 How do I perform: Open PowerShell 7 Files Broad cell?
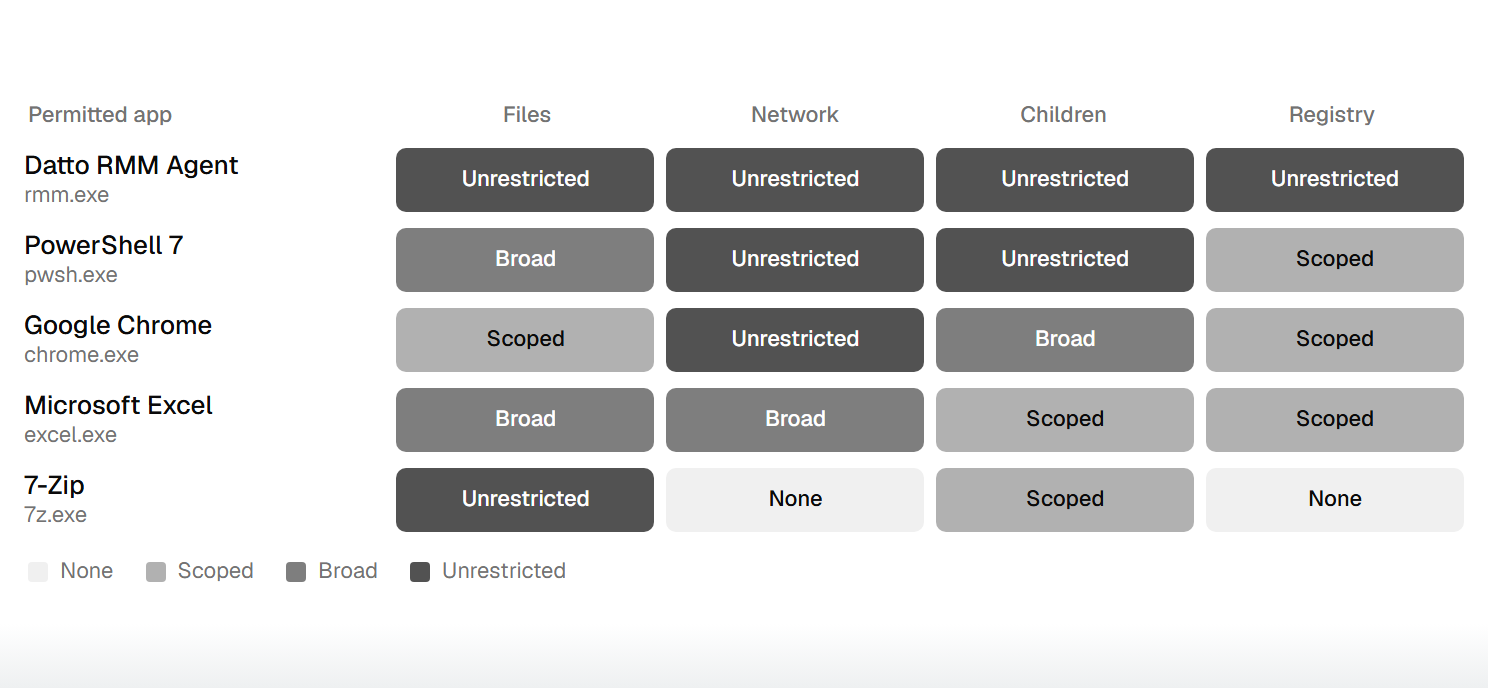tap(525, 260)
